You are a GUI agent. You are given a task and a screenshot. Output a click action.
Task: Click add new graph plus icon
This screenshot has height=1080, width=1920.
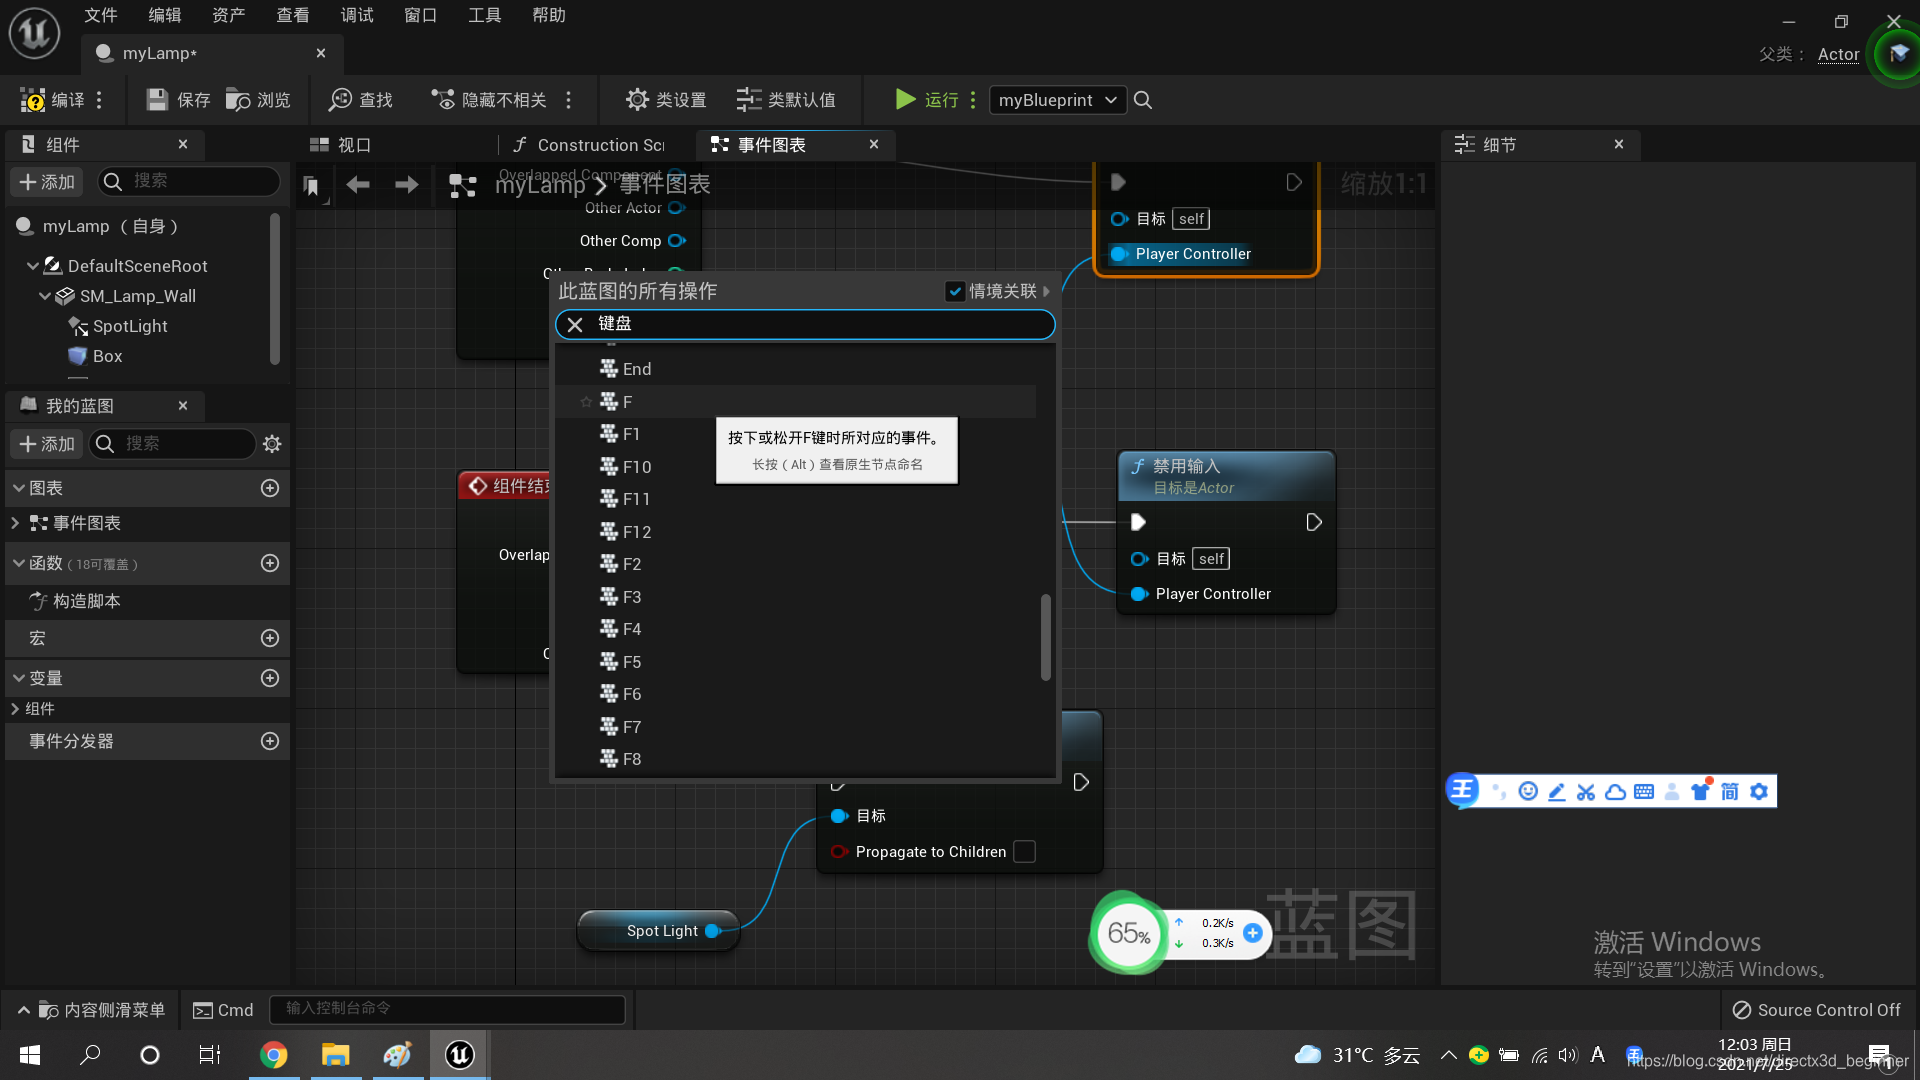pos(270,488)
